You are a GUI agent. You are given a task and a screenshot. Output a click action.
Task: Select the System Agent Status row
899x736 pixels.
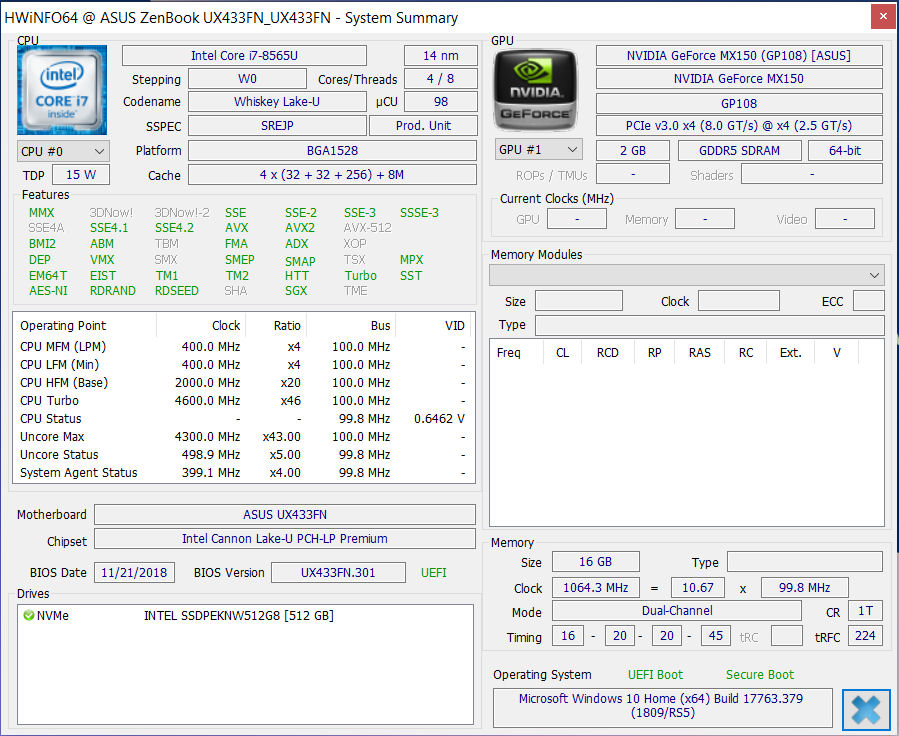[x=244, y=472]
